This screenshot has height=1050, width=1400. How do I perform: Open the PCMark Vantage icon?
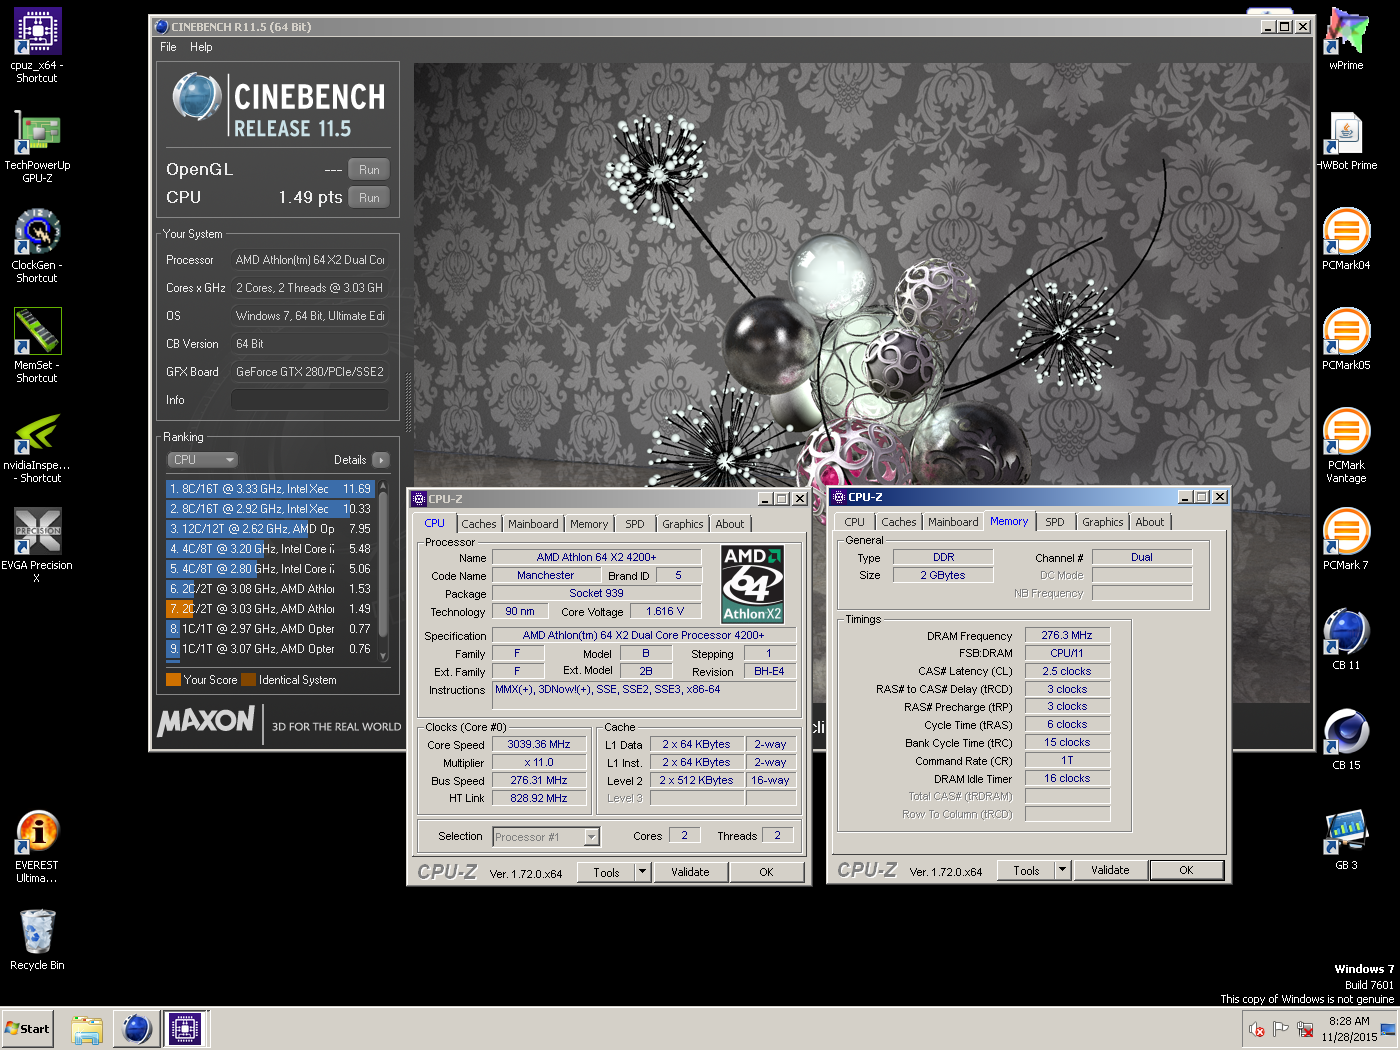click(x=1346, y=446)
